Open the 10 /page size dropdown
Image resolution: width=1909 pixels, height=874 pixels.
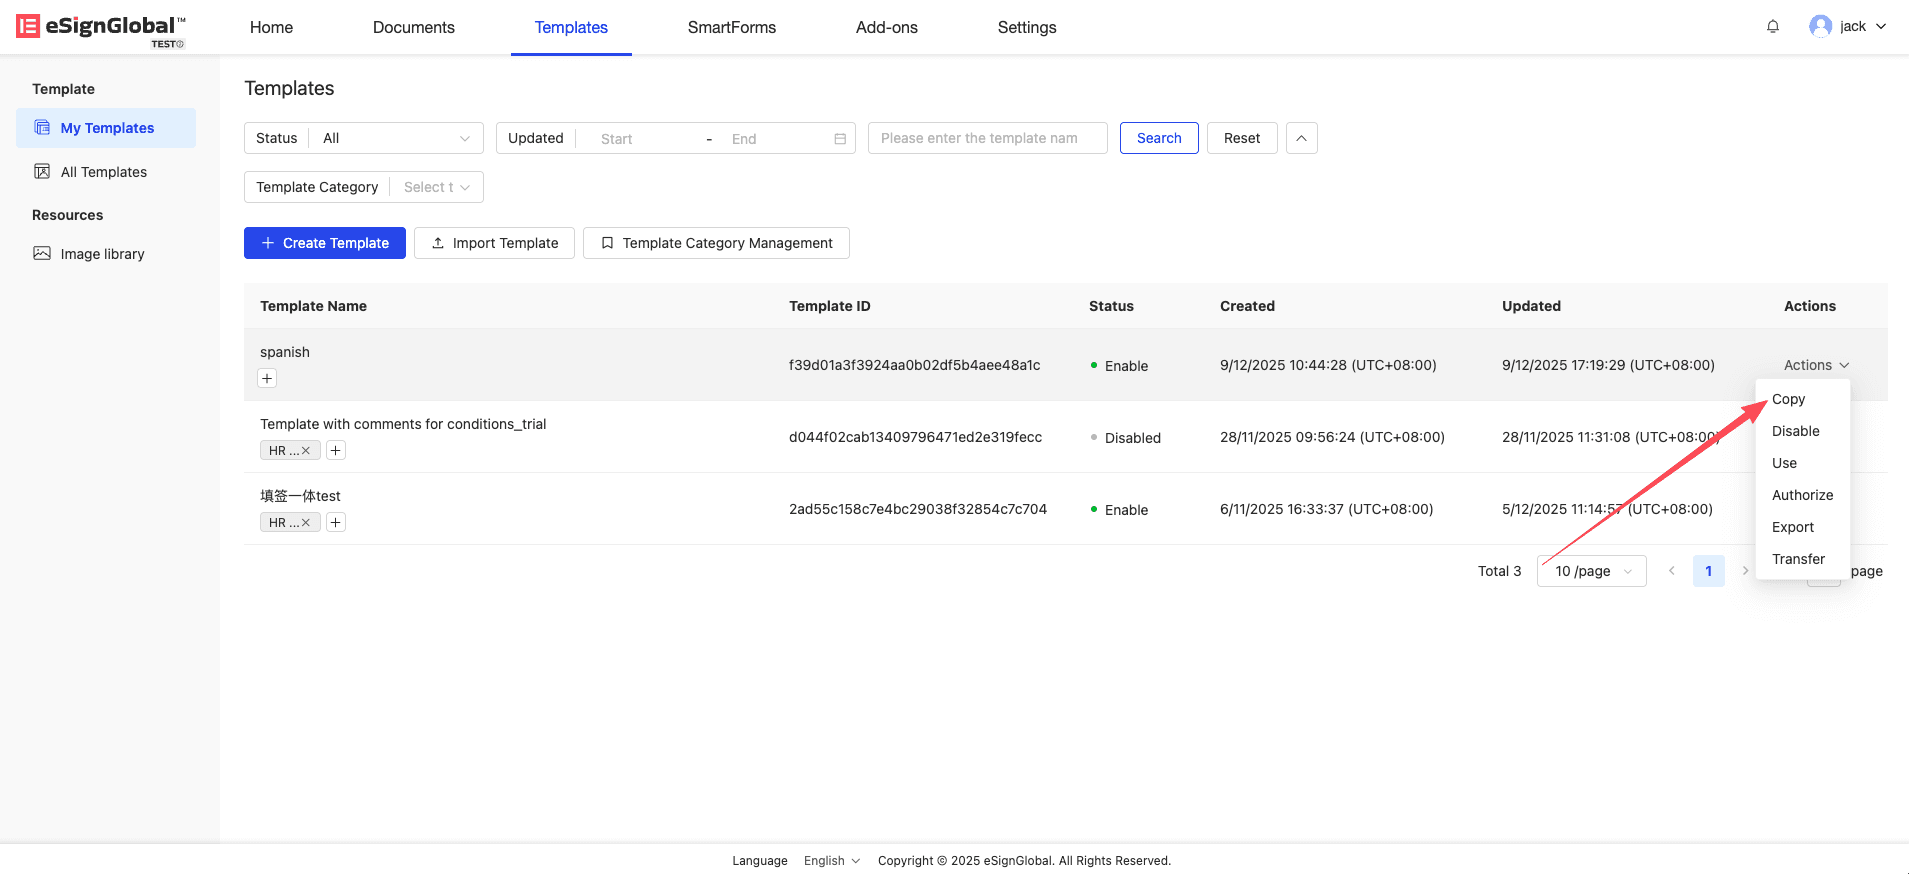[x=1591, y=571]
